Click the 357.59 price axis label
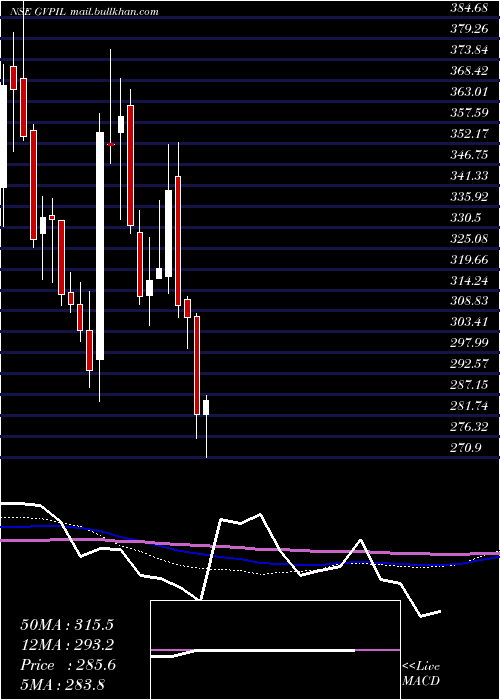The height and width of the screenshot is (700, 500). (470, 112)
